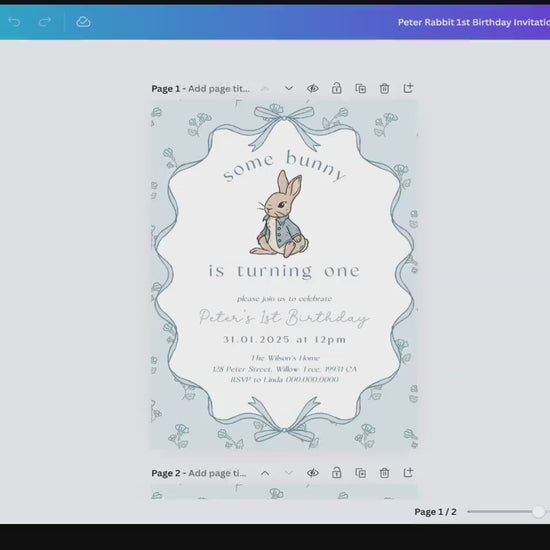The width and height of the screenshot is (550, 550).
Task: Select "The Wilson's Home" text line
Action: [x=285, y=358]
